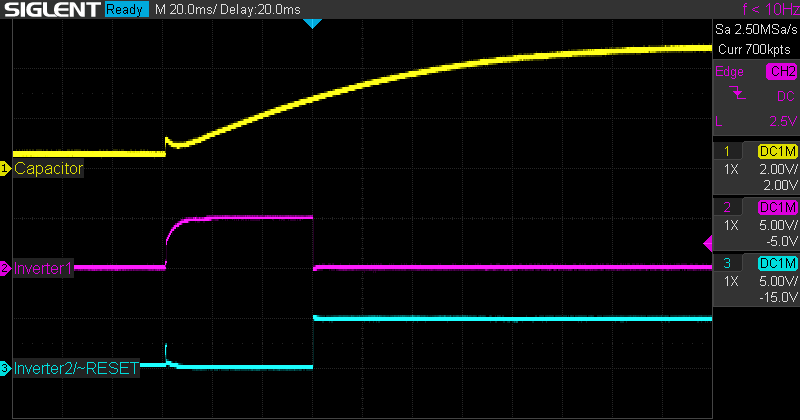Click the cyan channel 3 ground marker
The image size is (800, 420).
click(5, 369)
